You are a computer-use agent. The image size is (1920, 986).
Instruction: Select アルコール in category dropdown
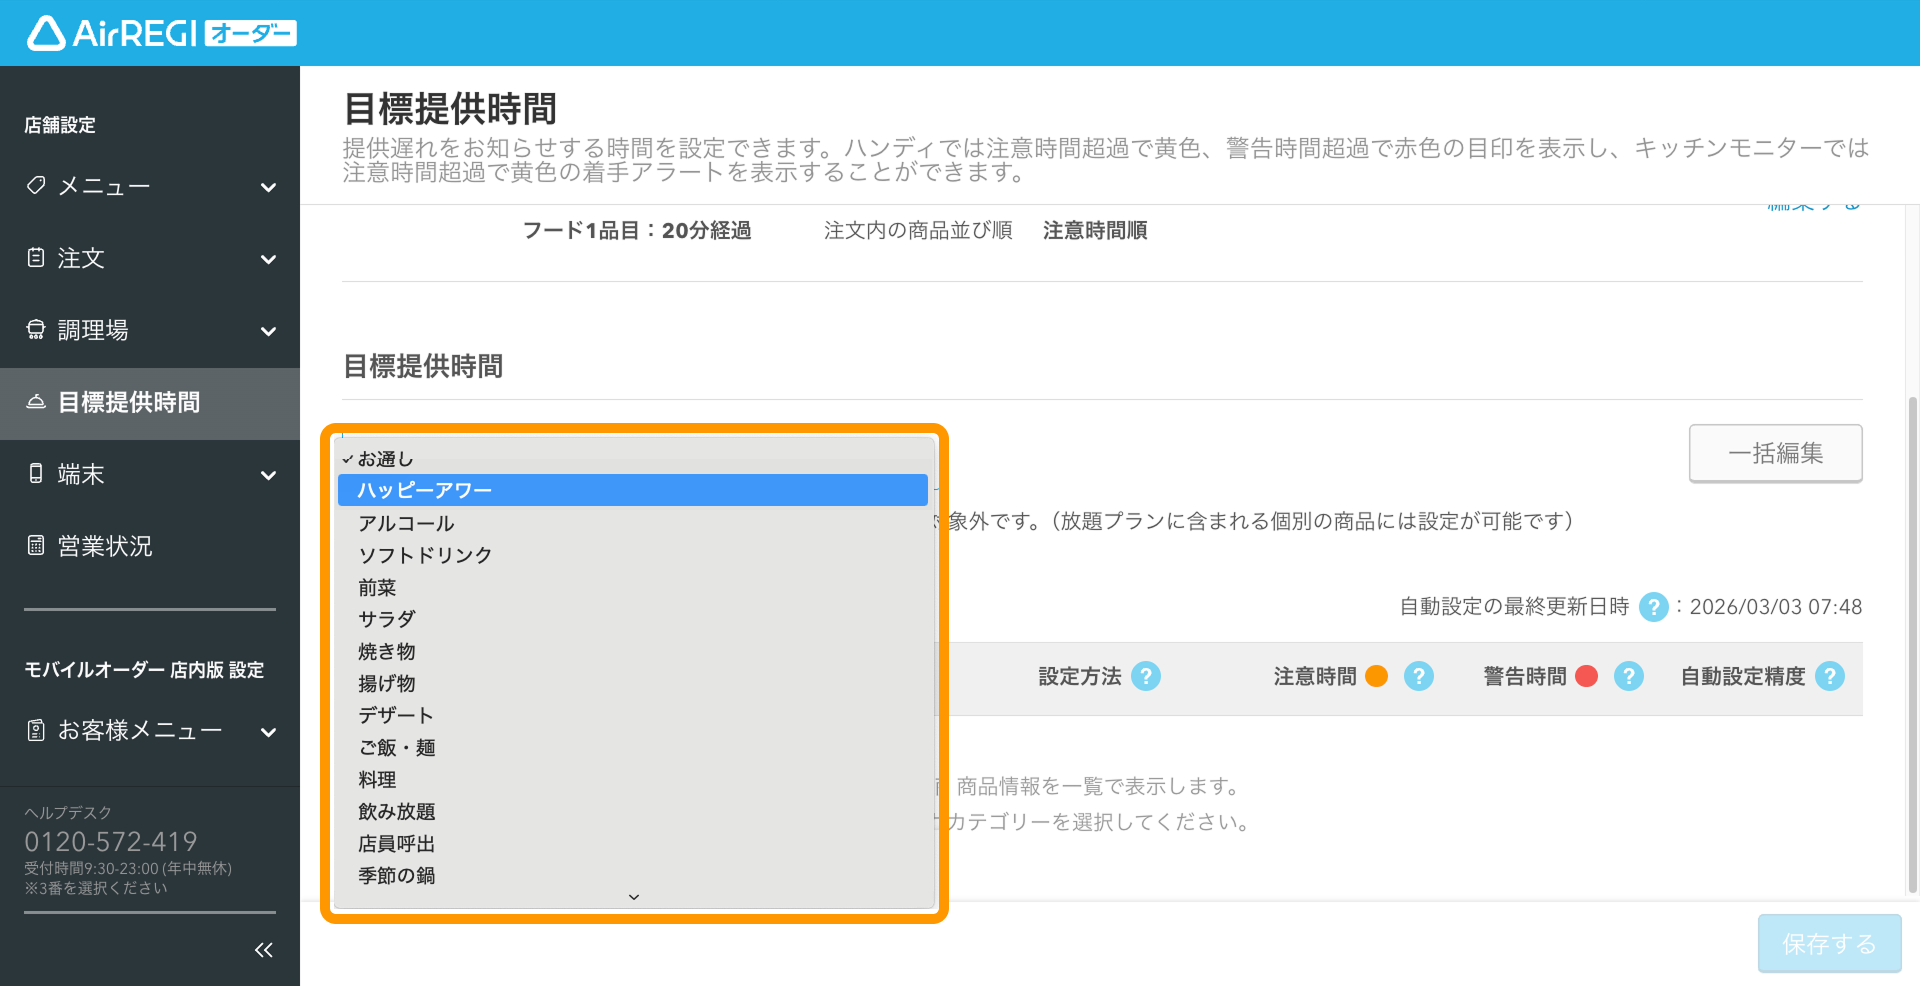pos(633,523)
